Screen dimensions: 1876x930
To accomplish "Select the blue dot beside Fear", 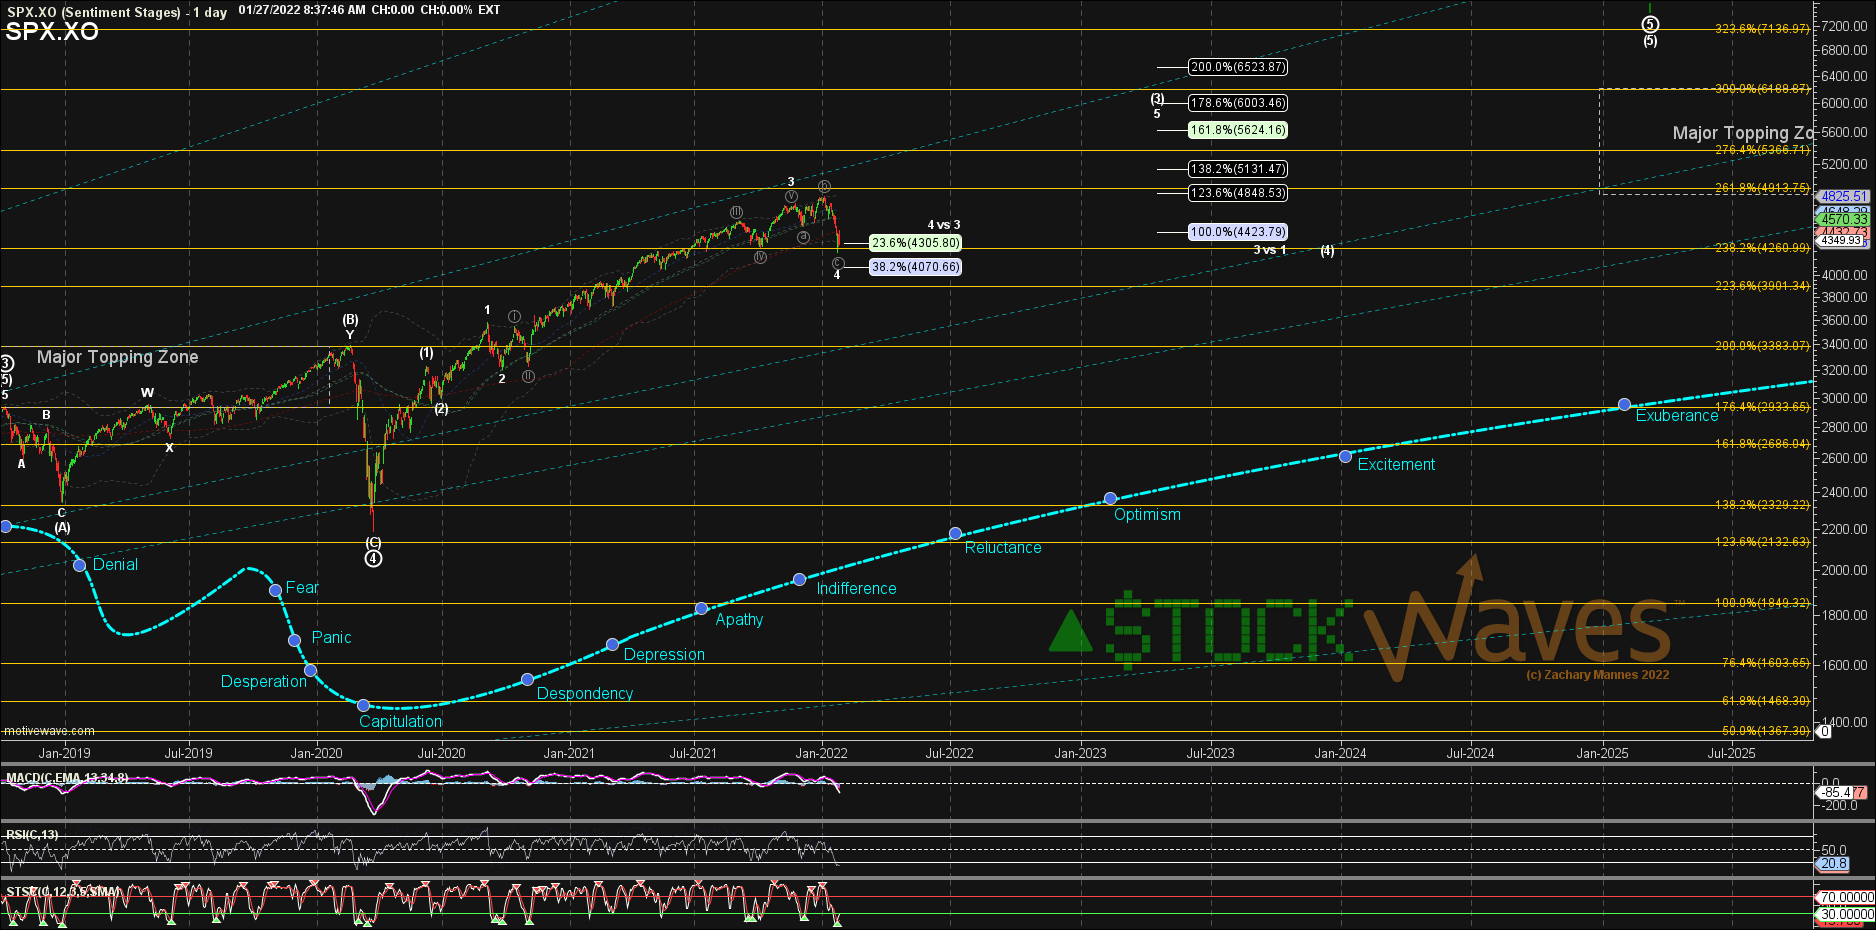I will tap(276, 591).
